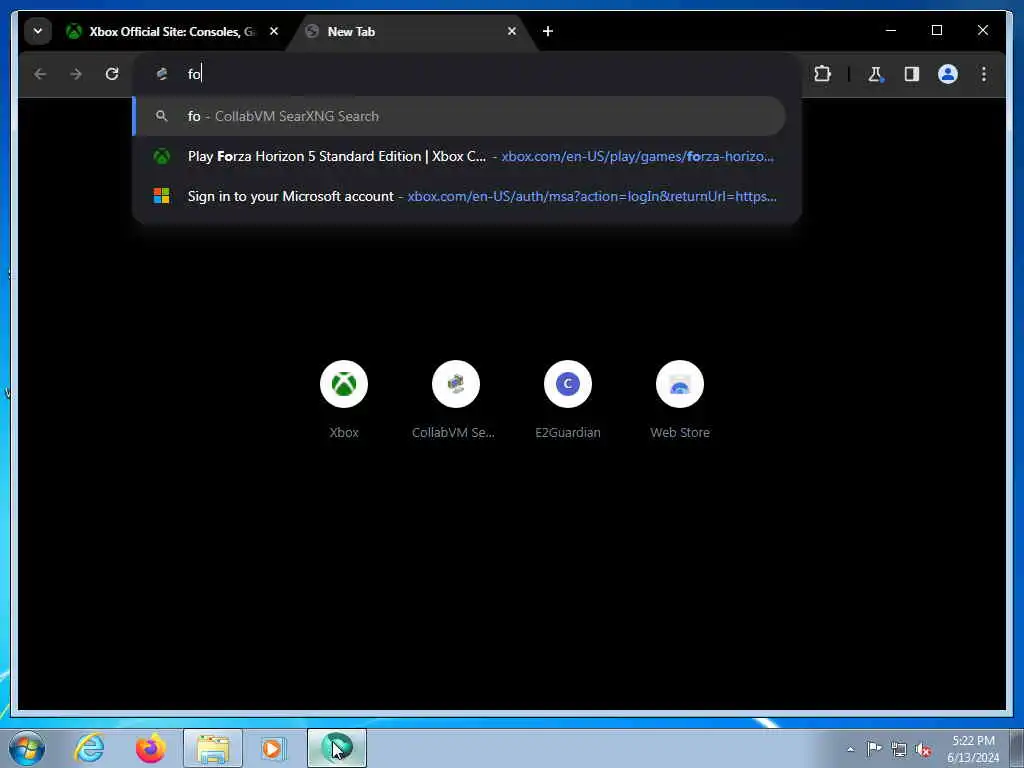Viewport: 1024px width, 768px height.
Task: Click the browser forward arrow
Action: pos(76,74)
